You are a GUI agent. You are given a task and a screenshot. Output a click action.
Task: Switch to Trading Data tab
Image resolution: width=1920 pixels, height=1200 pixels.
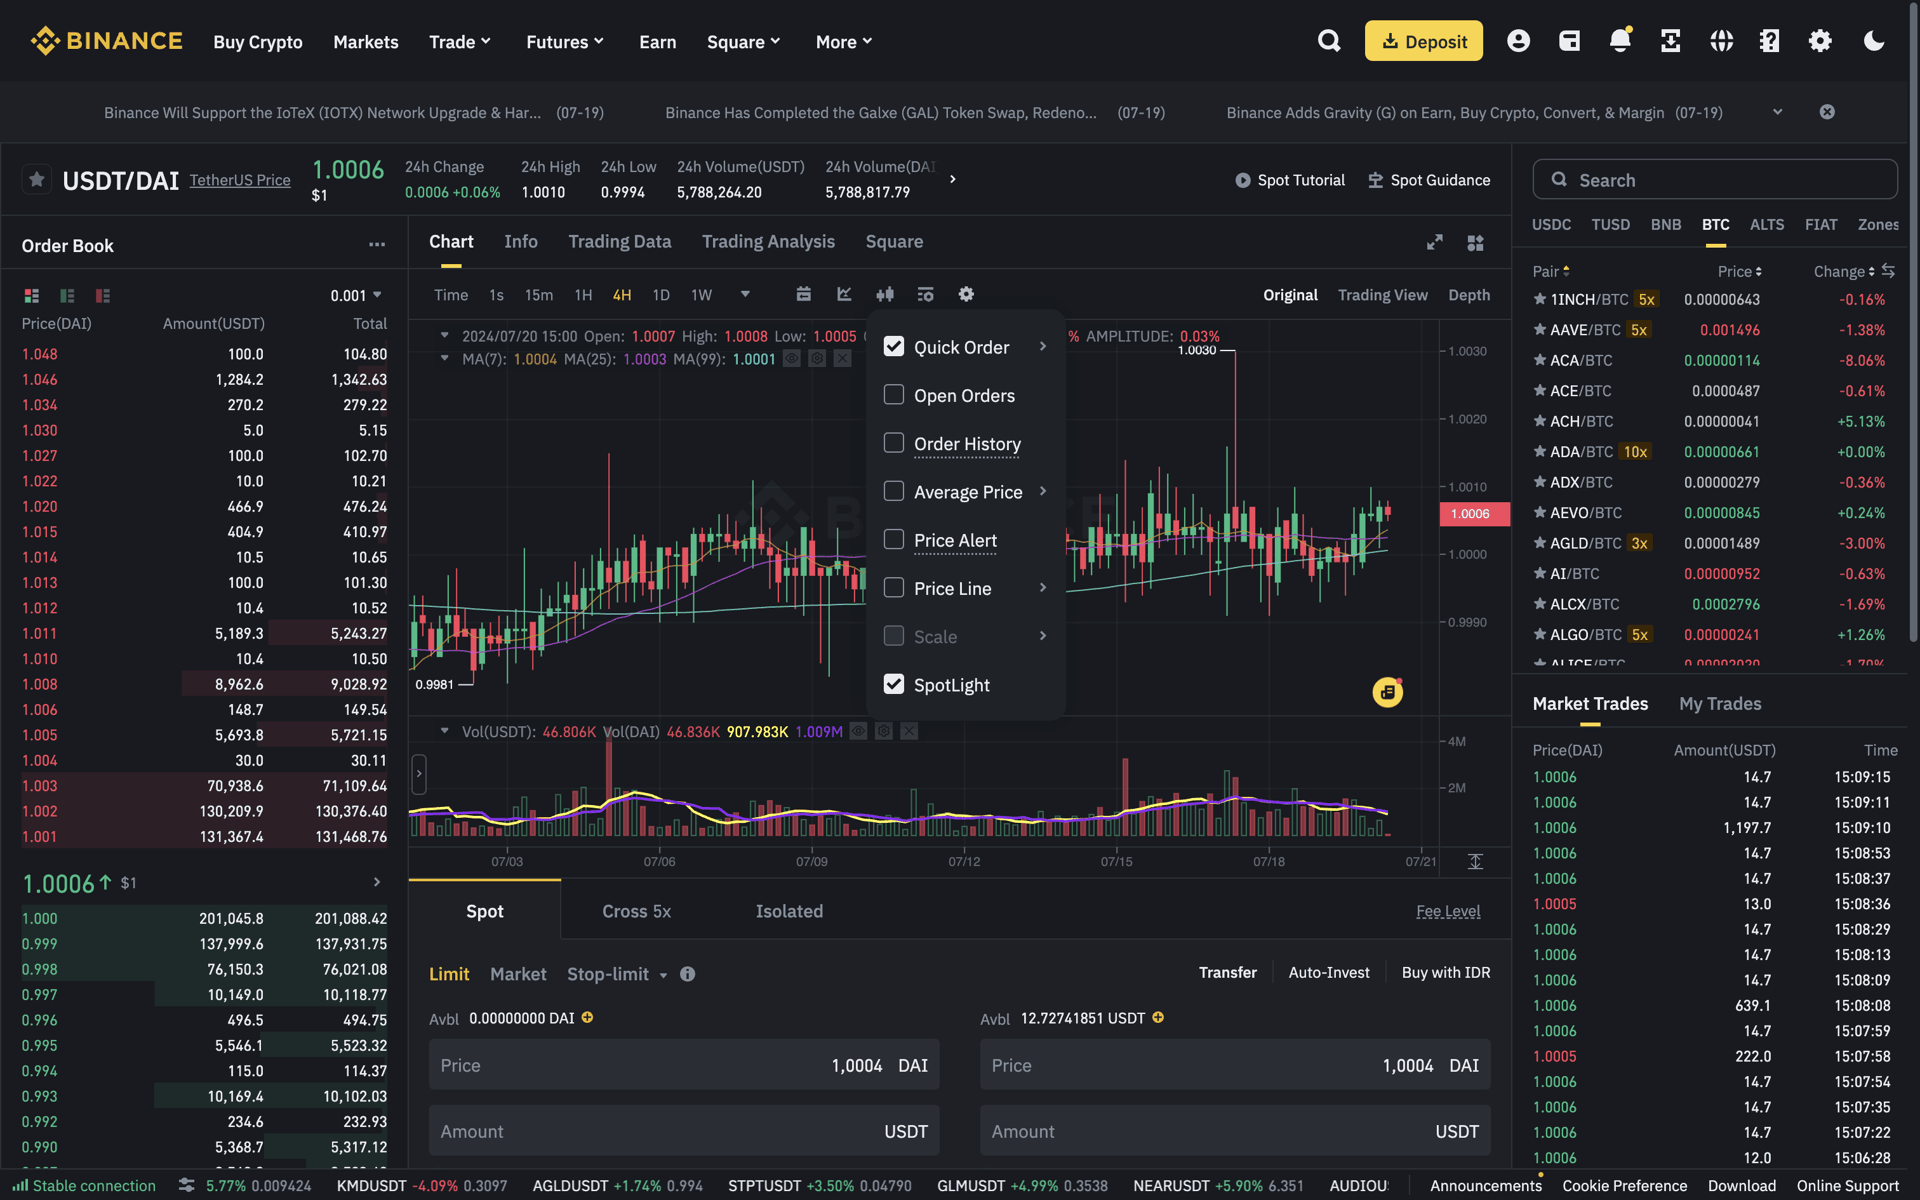click(x=619, y=241)
